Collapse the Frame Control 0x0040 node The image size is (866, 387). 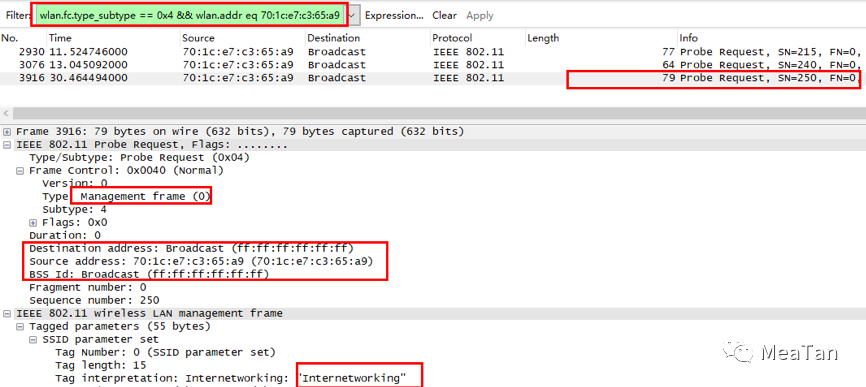[x=19, y=171]
